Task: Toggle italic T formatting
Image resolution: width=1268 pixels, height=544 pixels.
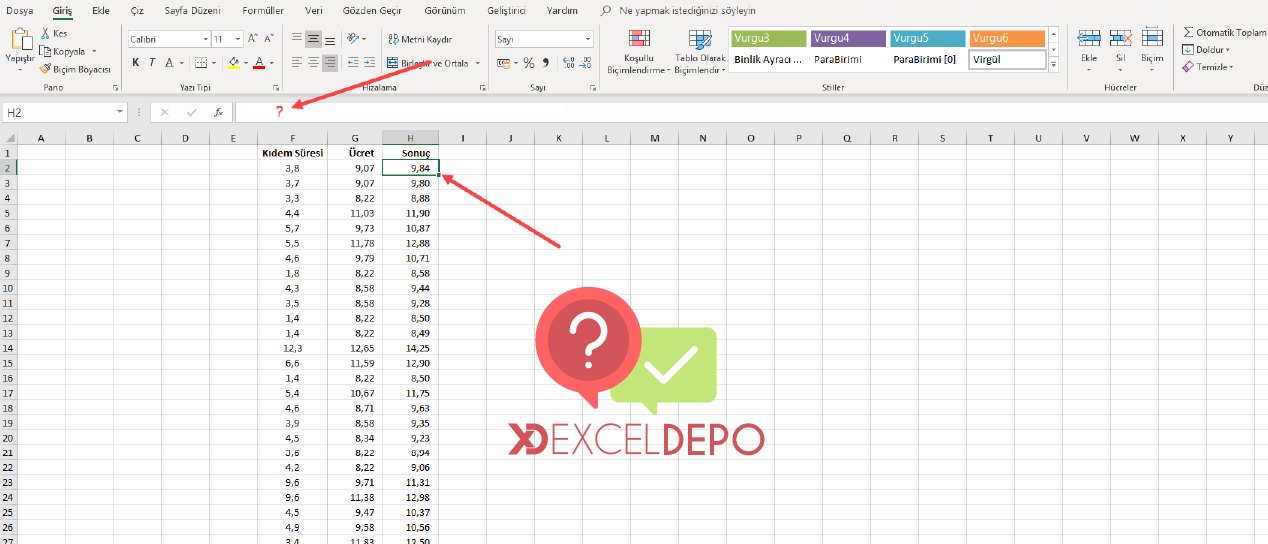Action: pyautogui.click(x=152, y=62)
